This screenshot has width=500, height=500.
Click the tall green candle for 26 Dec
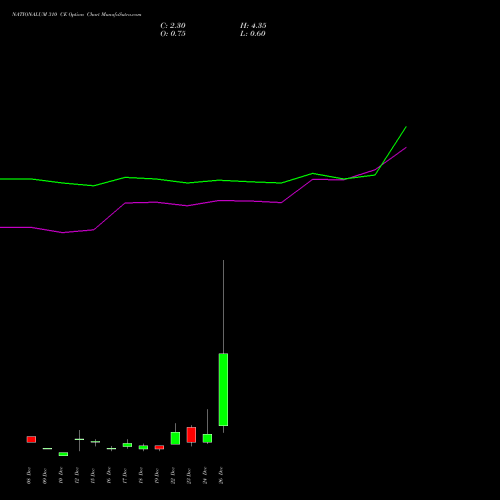point(223,389)
